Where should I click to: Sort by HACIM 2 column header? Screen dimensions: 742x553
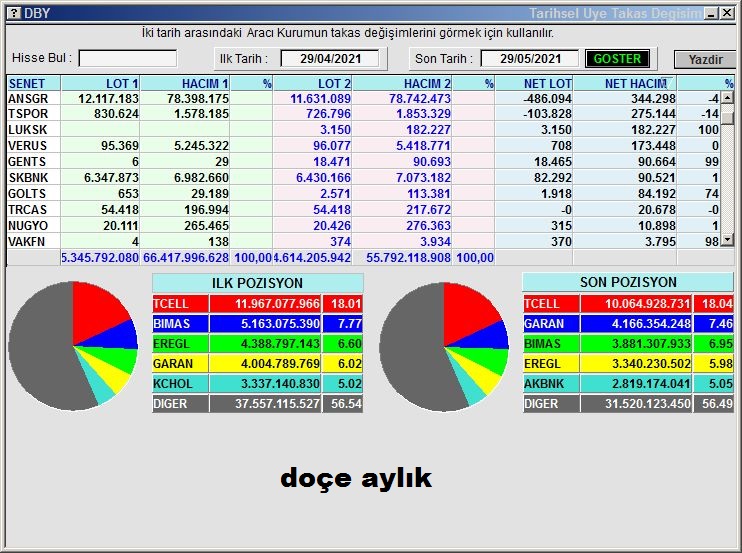coord(402,83)
